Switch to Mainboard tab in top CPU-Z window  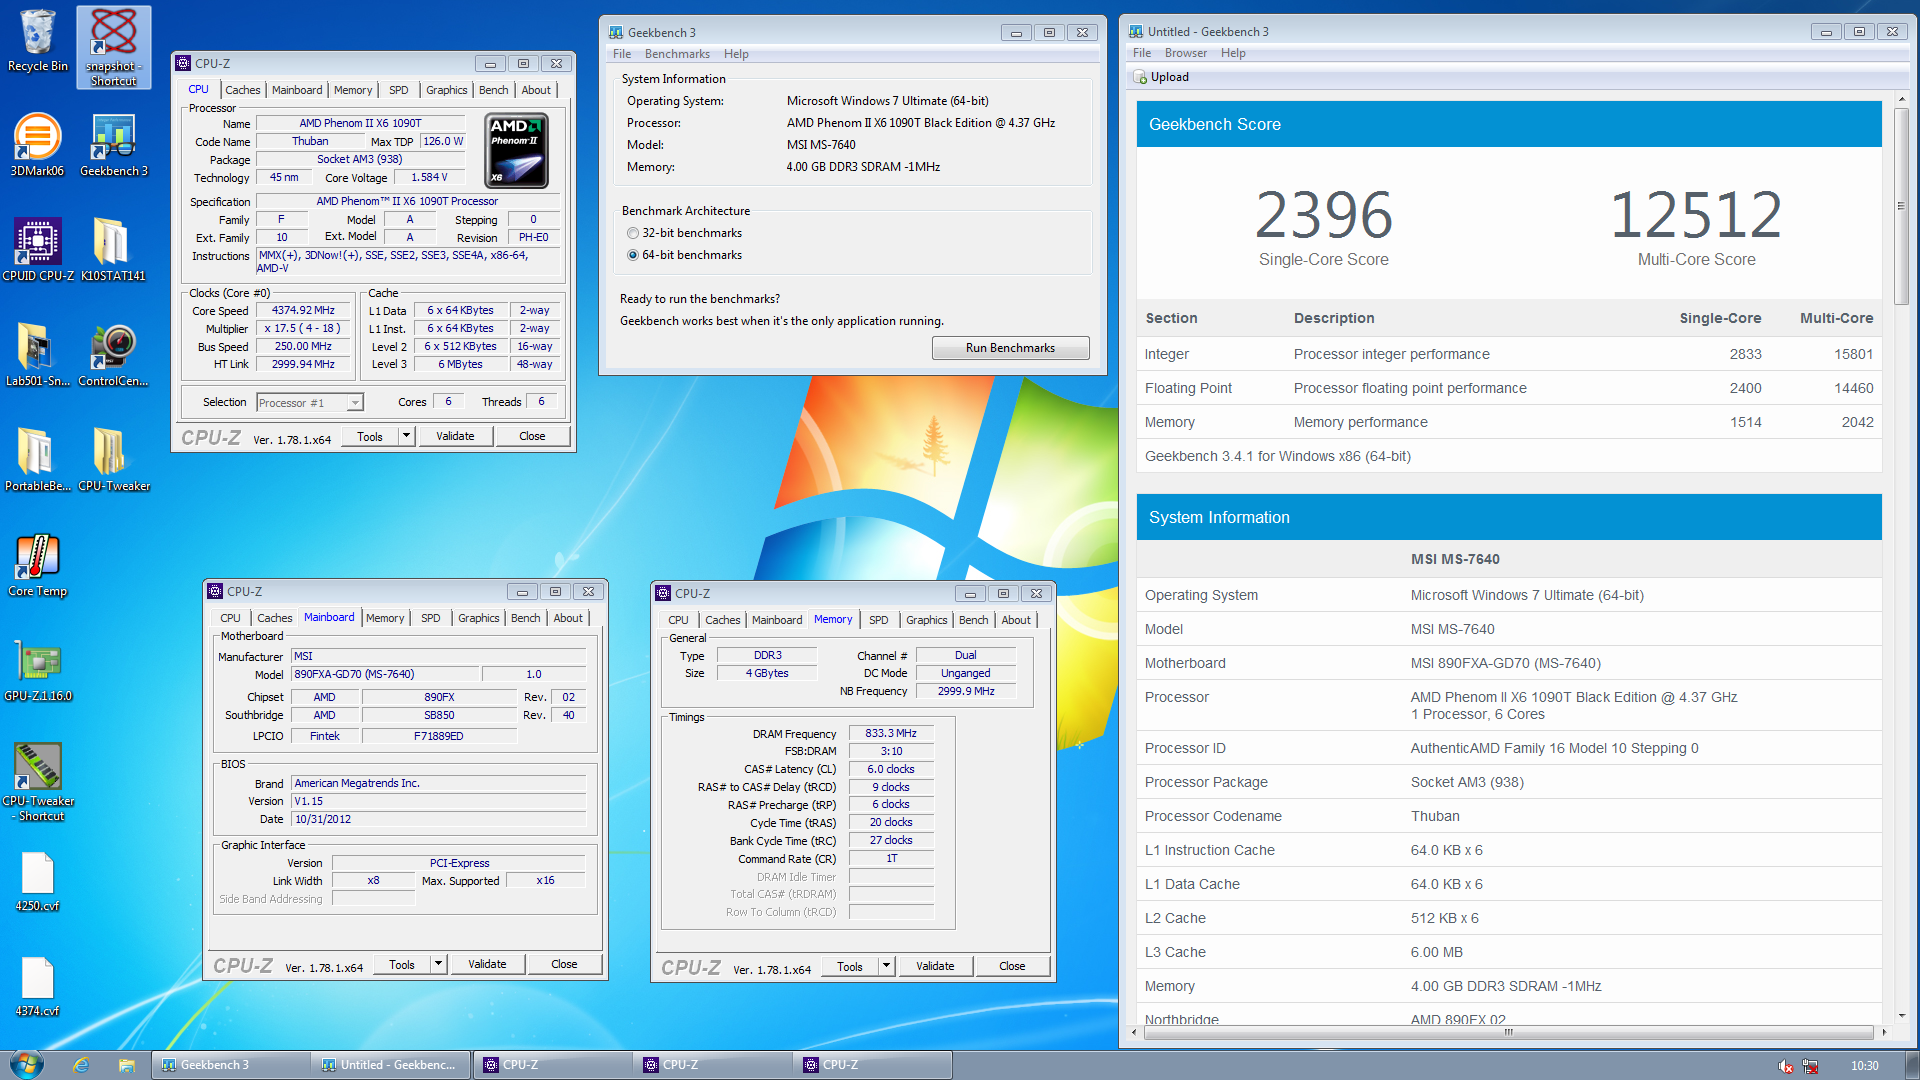click(297, 90)
